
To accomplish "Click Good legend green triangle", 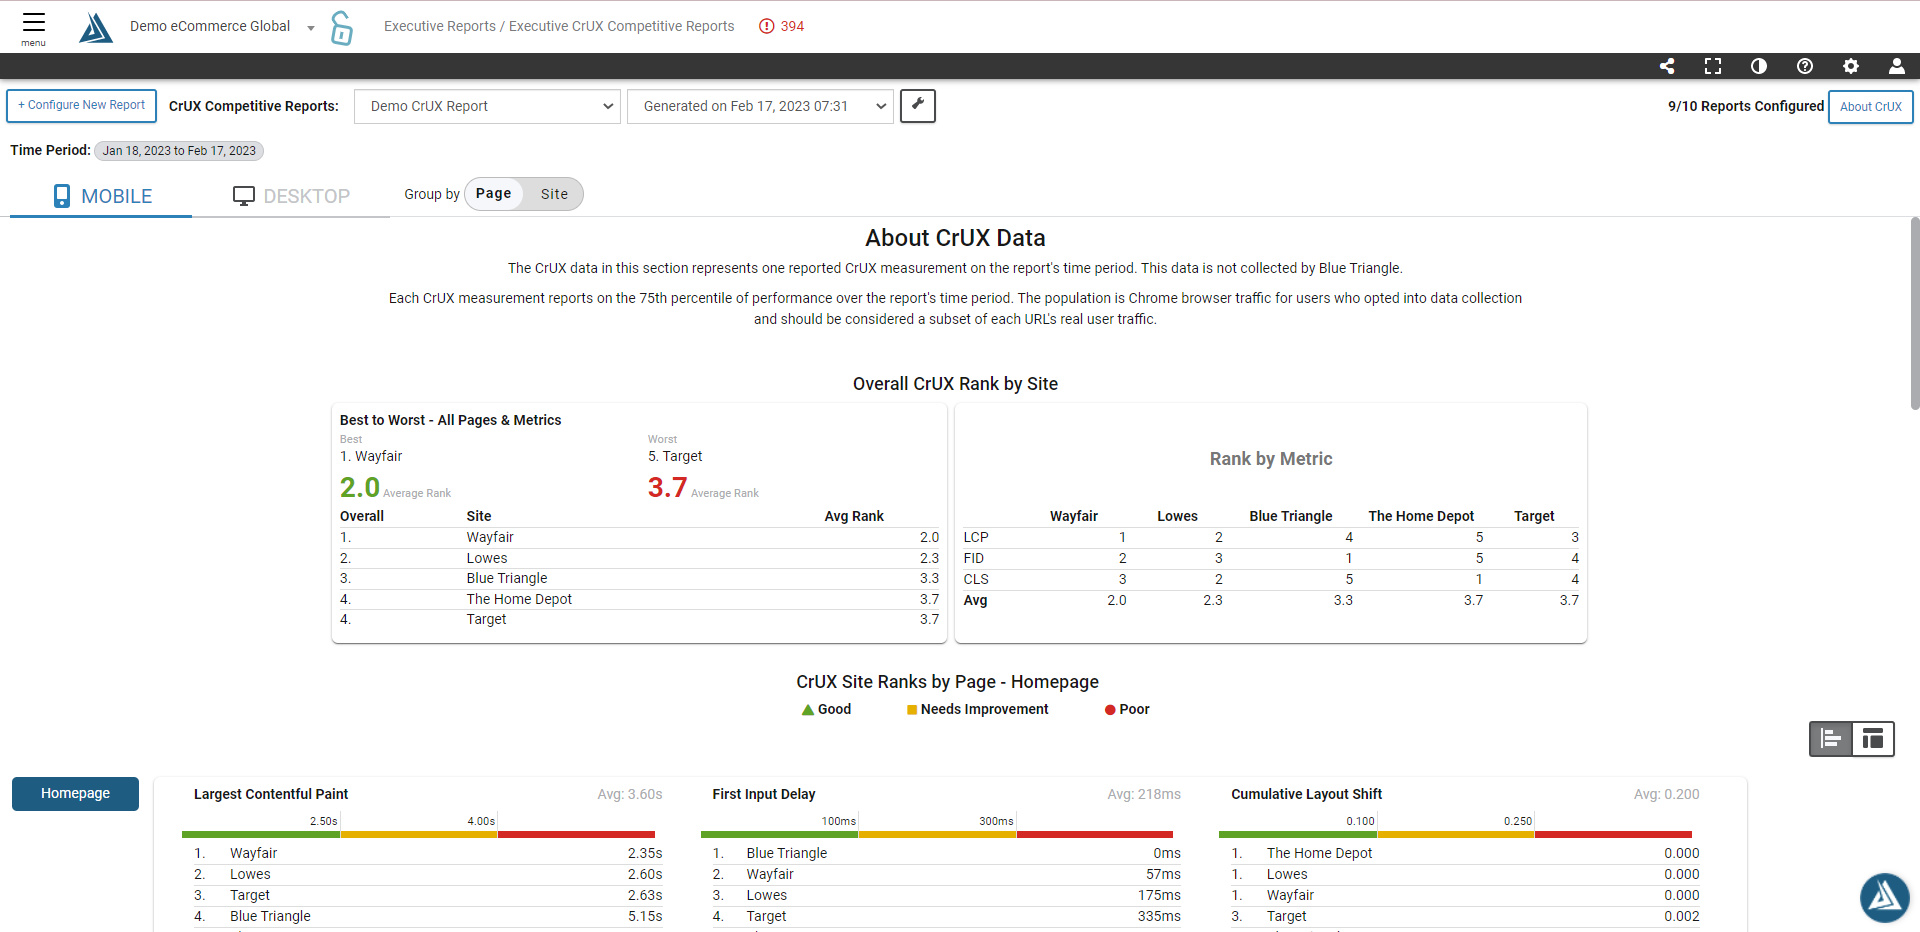I will (808, 710).
